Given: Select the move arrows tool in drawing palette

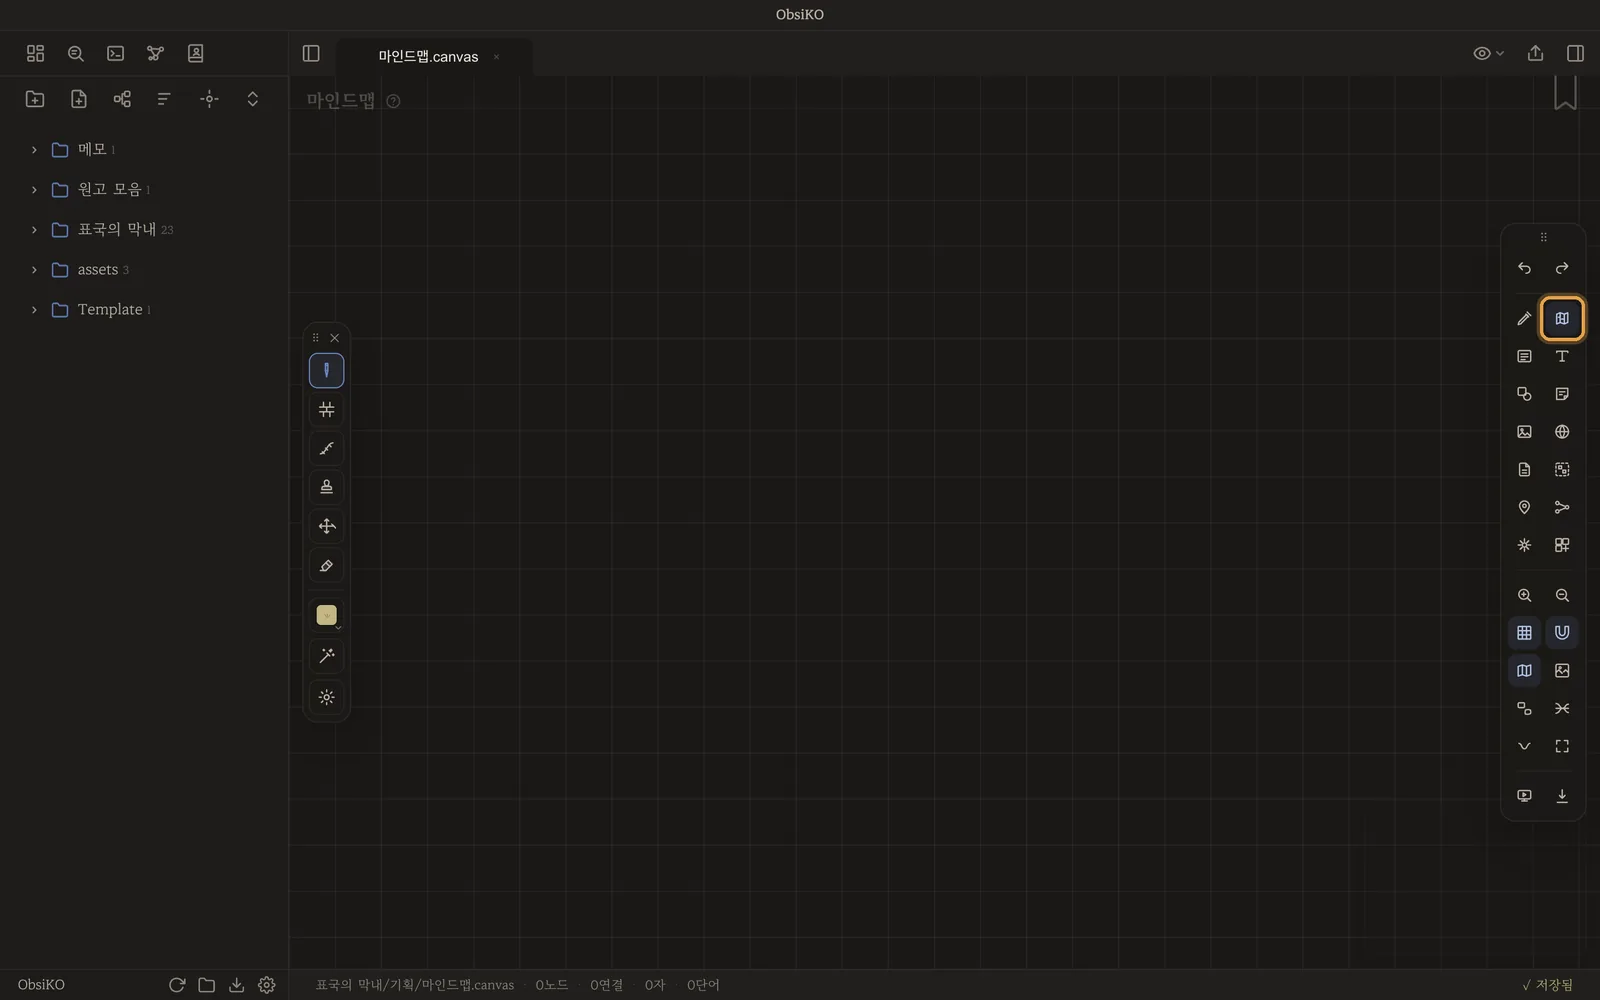Looking at the screenshot, I should (326, 526).
